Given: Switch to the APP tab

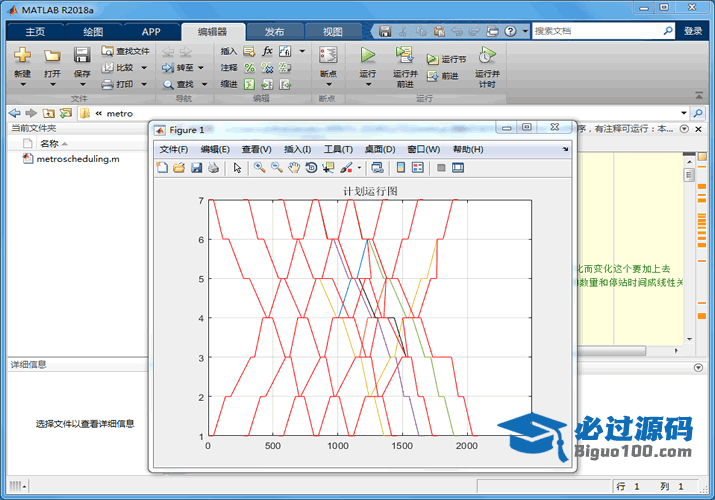Looking at the screenshot, I should tap(151, 32).
